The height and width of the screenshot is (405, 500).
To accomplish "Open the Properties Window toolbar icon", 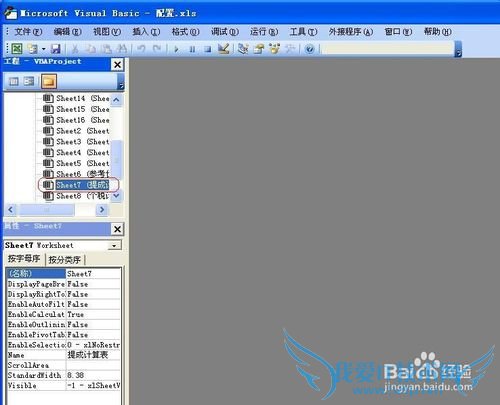I will click(x=259, y=49).
